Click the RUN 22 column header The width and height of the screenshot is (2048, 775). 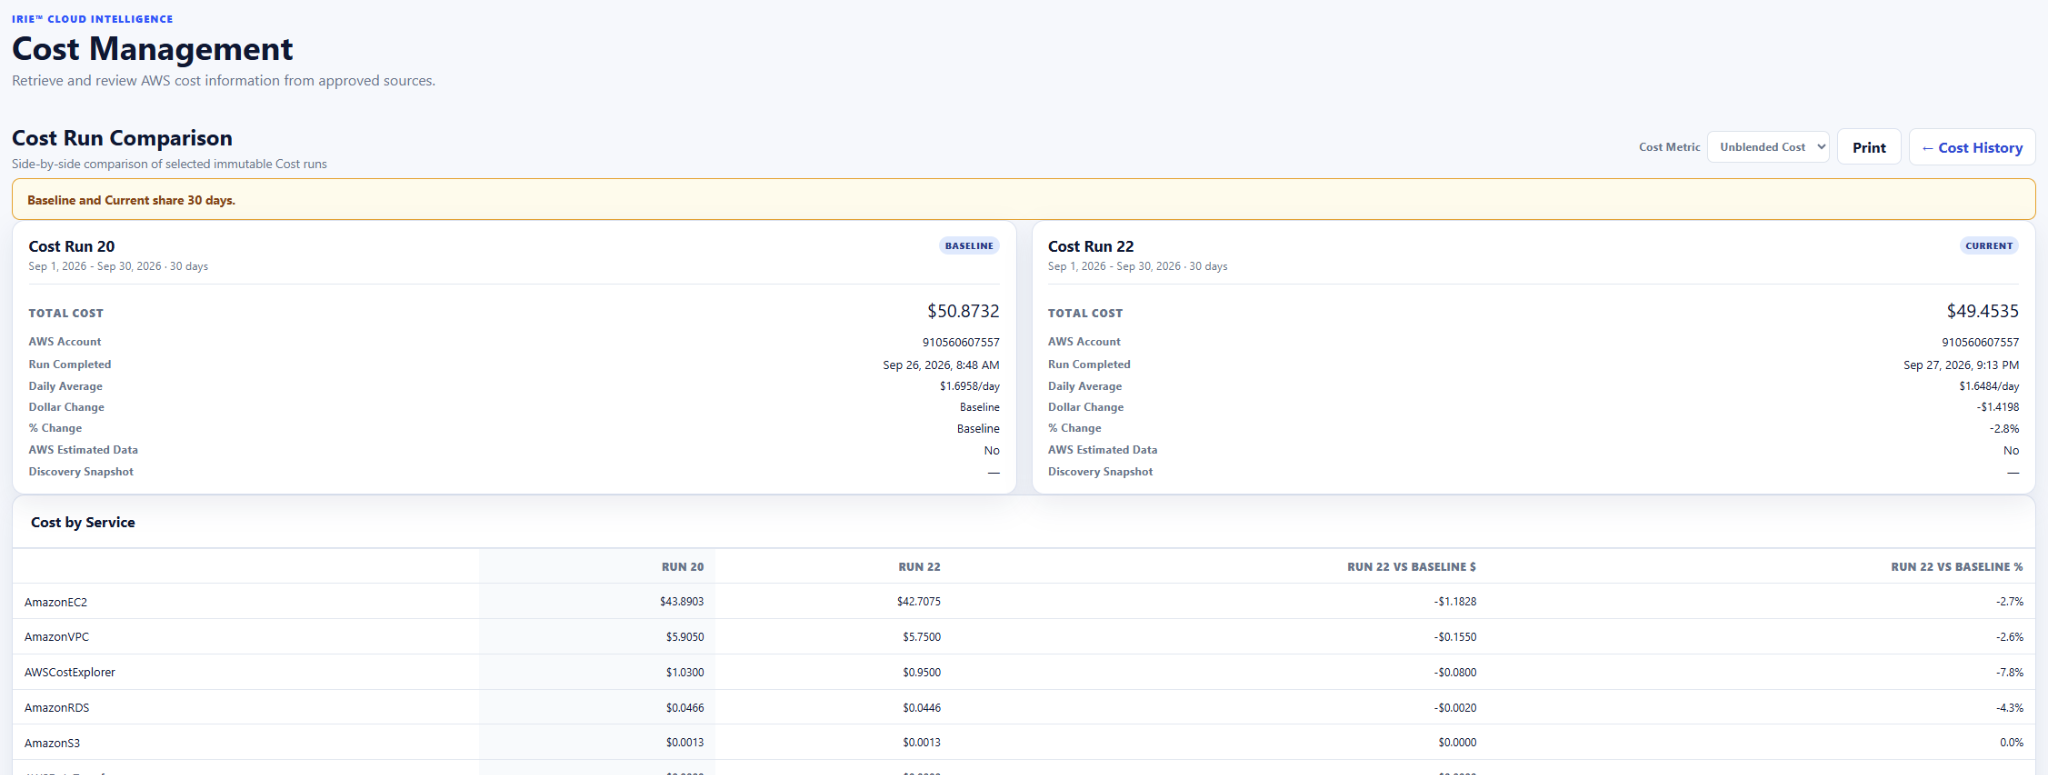[x=919, y=567]
